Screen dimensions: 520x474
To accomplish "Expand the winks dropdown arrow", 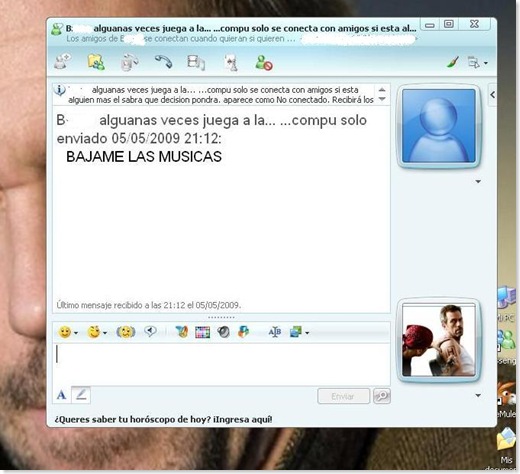I will tap(105, 333).
